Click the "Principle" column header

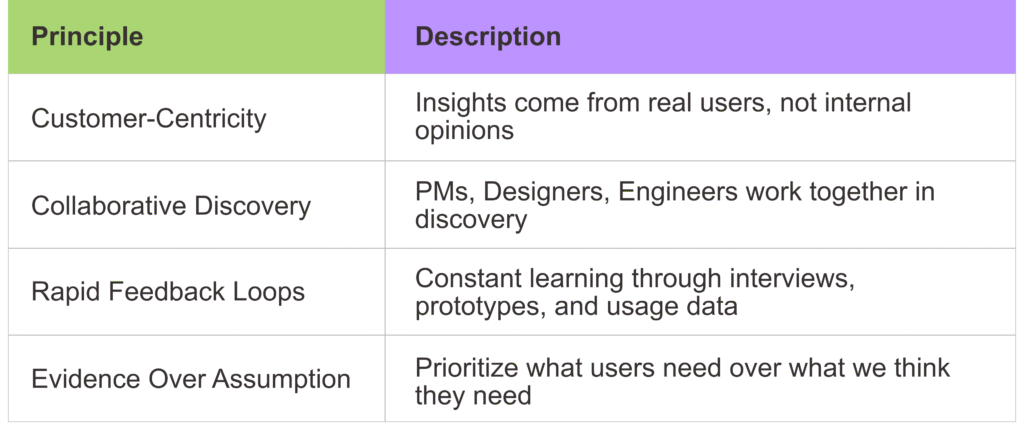pyautogui.click(x=87, y=38)
